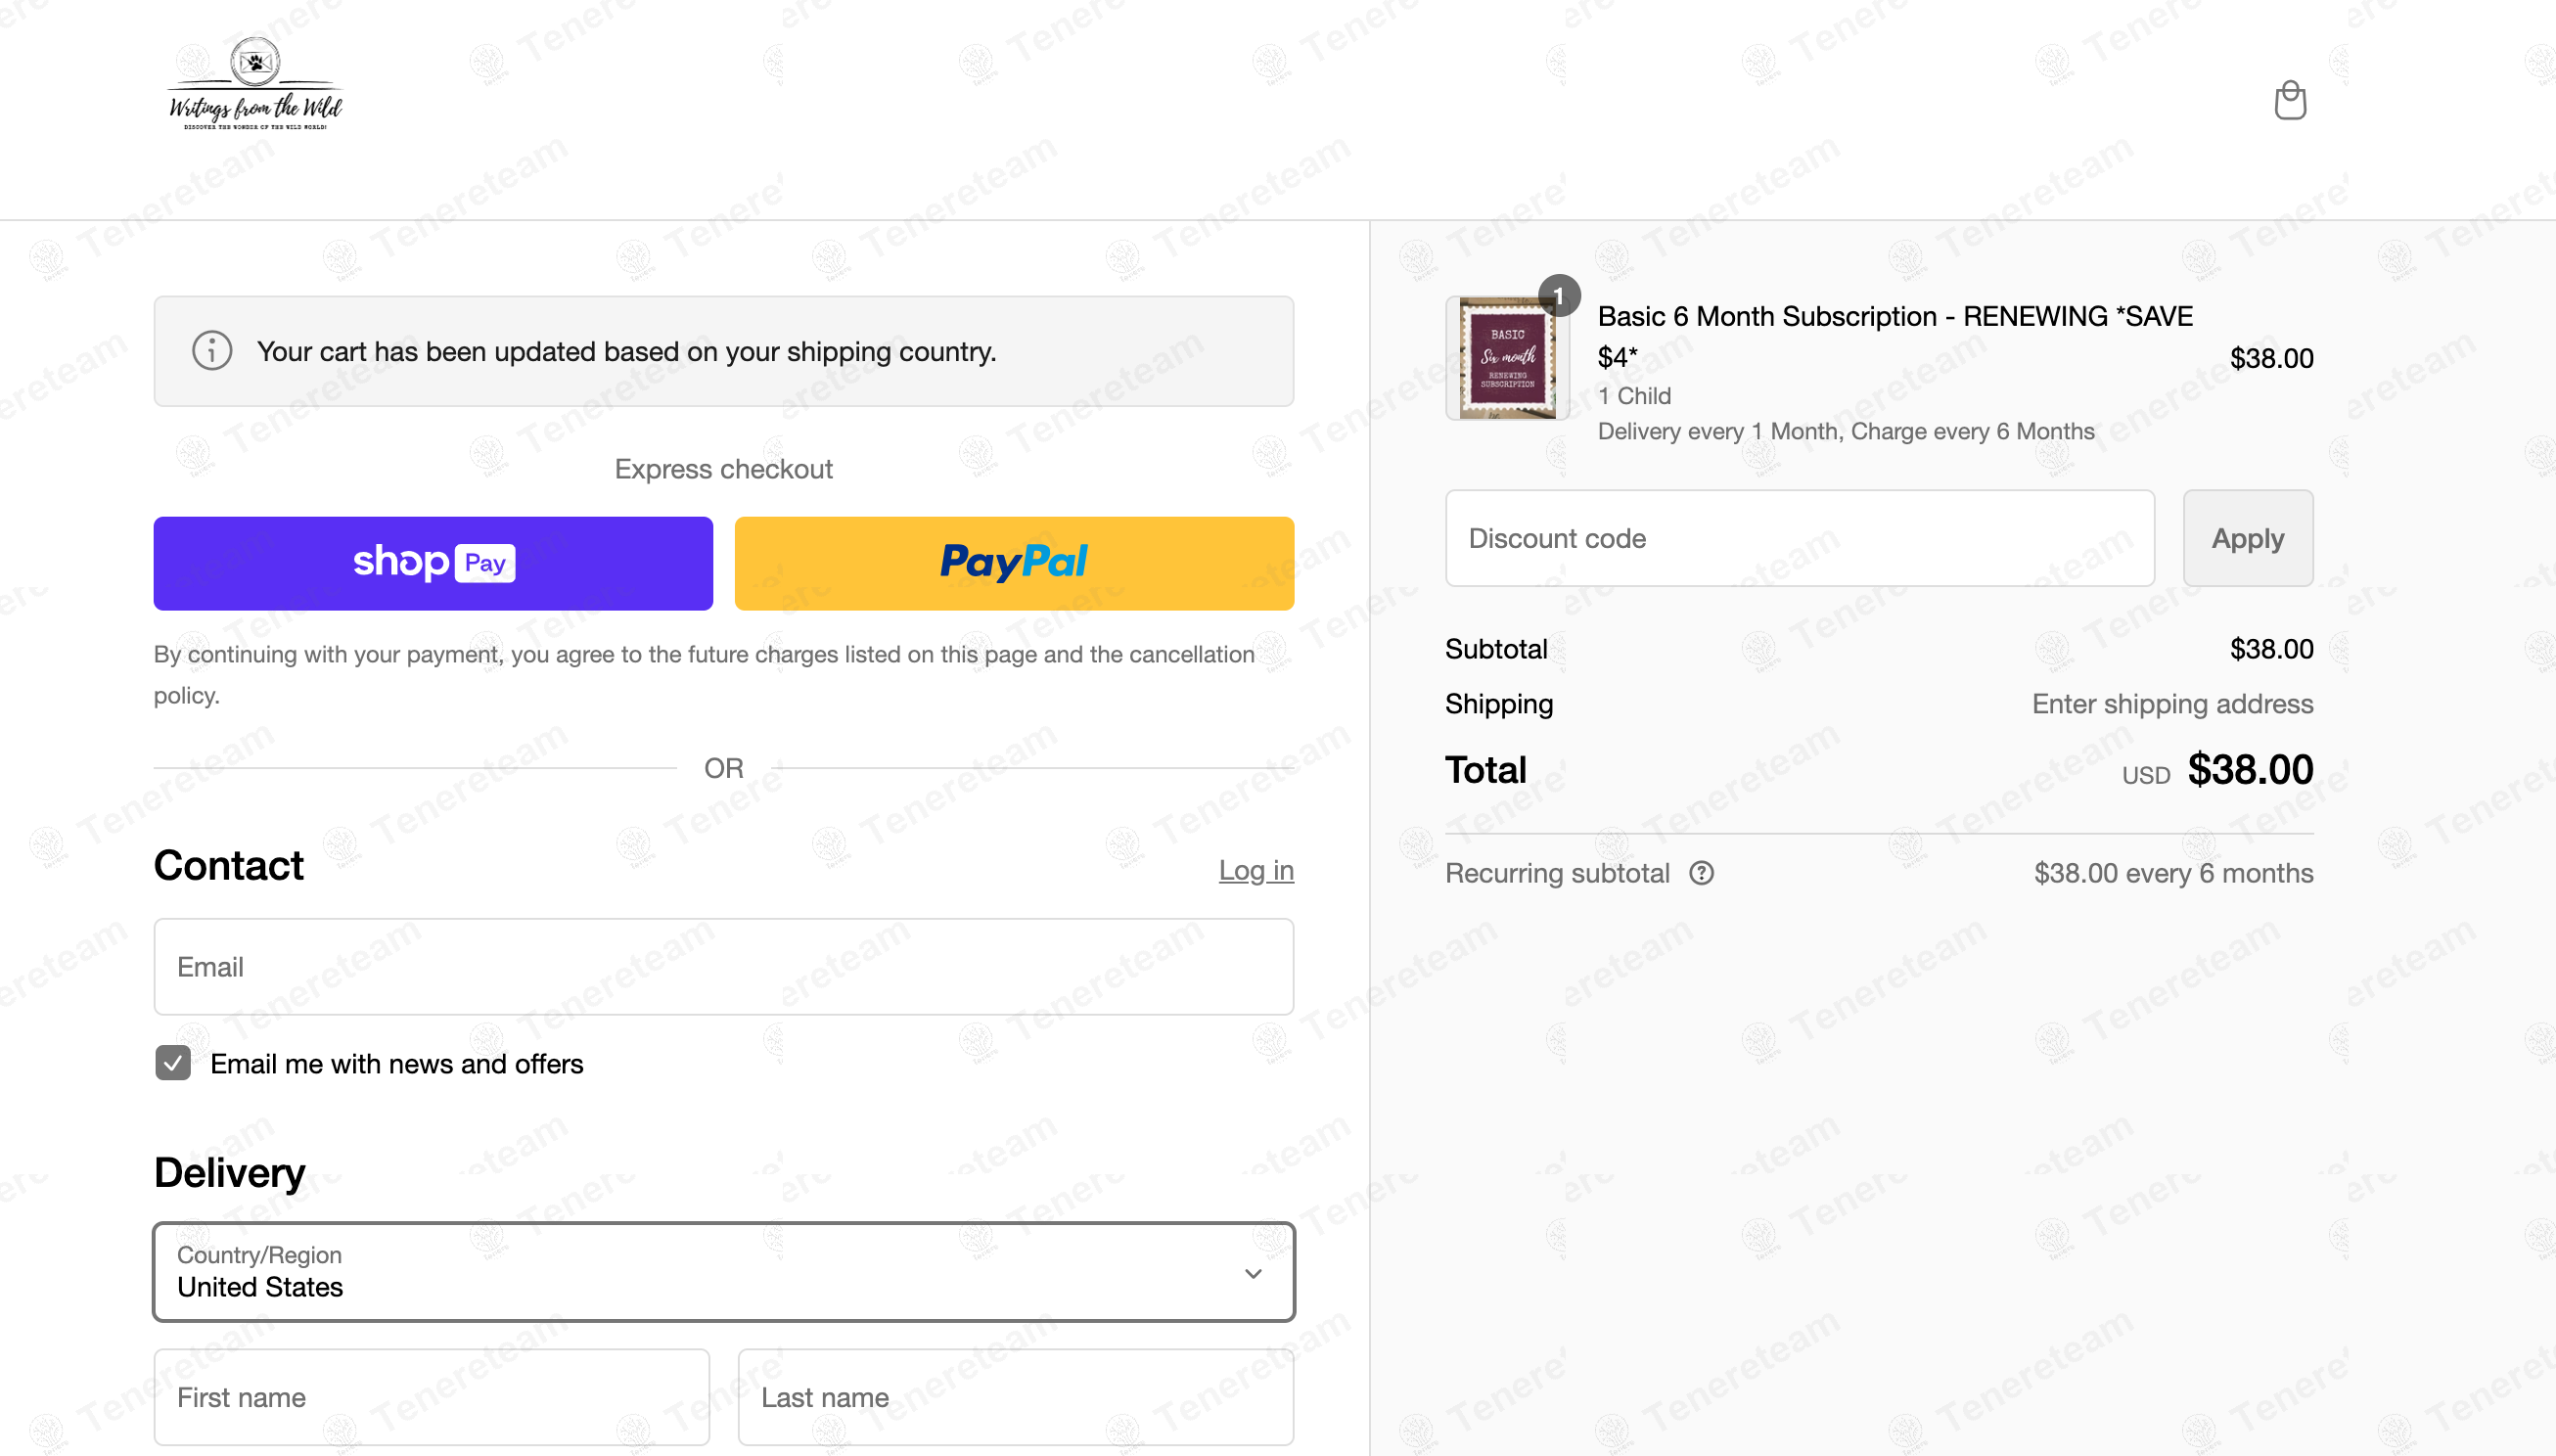Screen dimensions: 2556x1456
Task: Click the Recurring subtotal help icon
Action: pyautogui.click(x=1701, y=873)
